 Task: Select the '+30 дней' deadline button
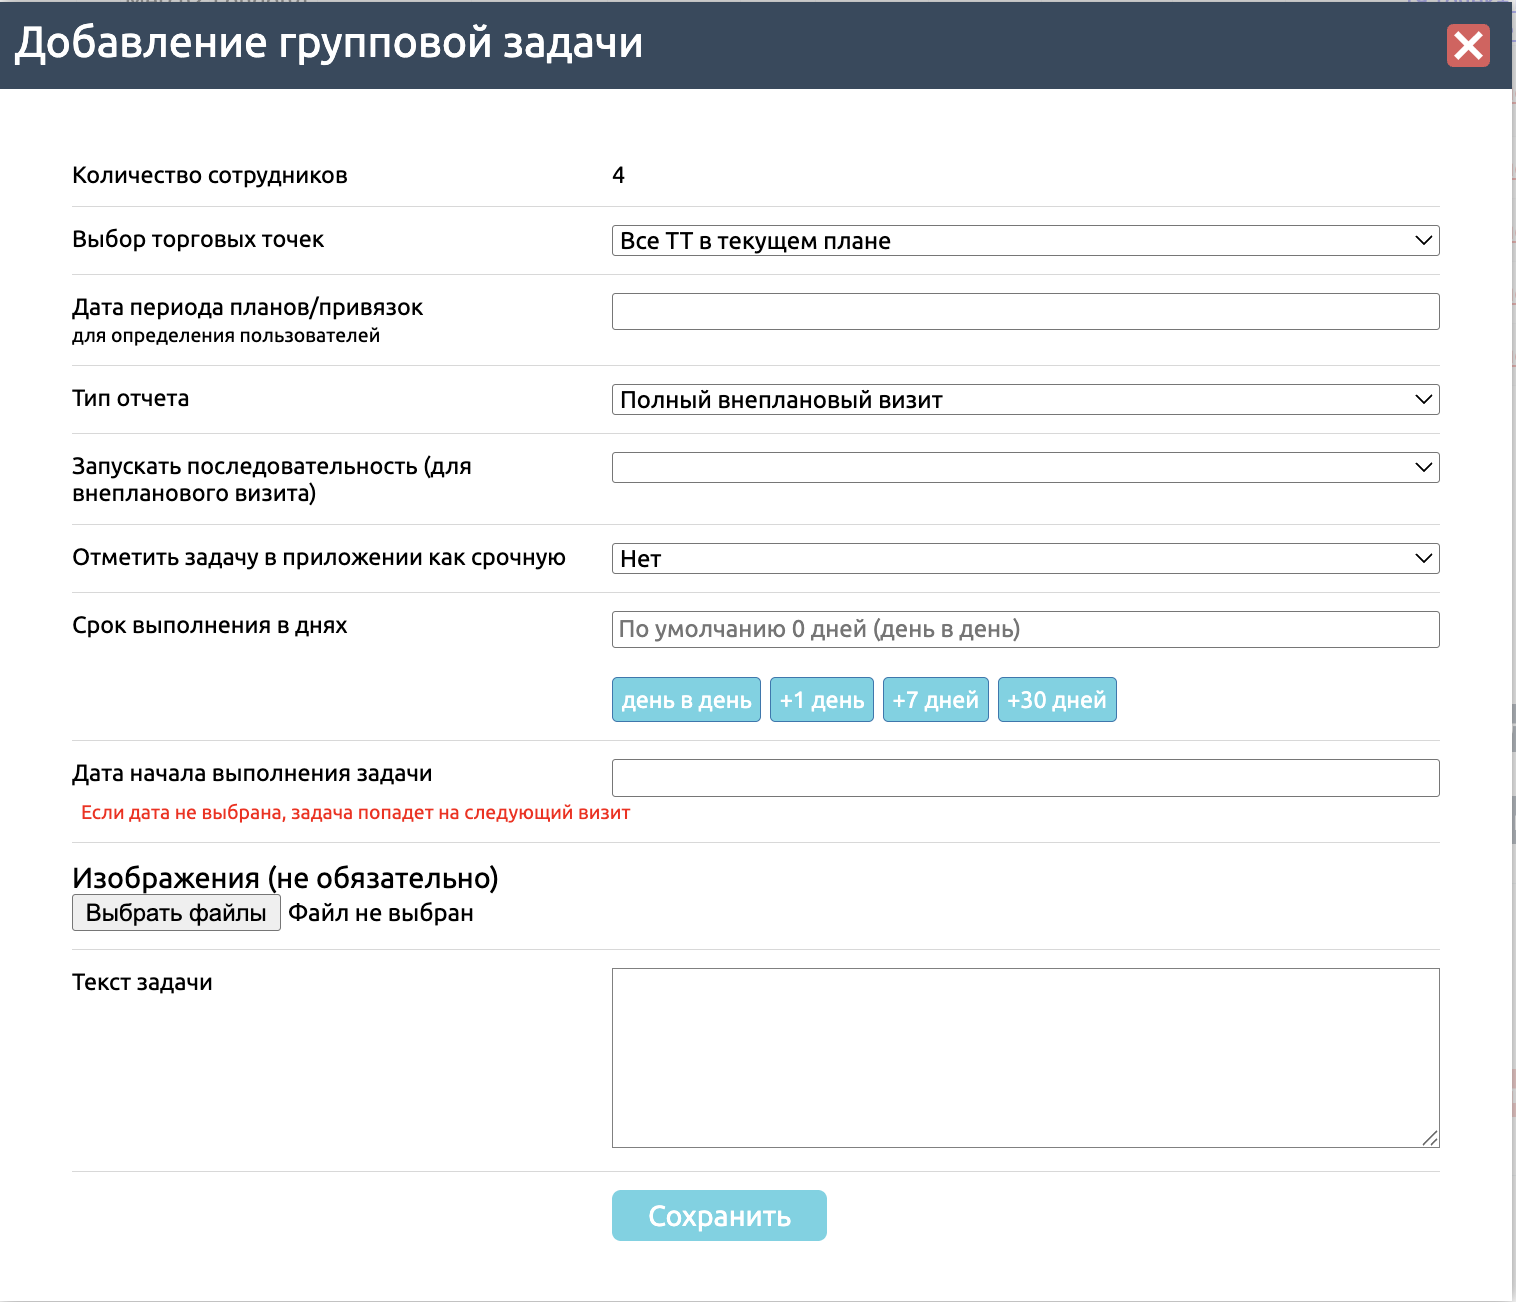tap(1056, 700)
